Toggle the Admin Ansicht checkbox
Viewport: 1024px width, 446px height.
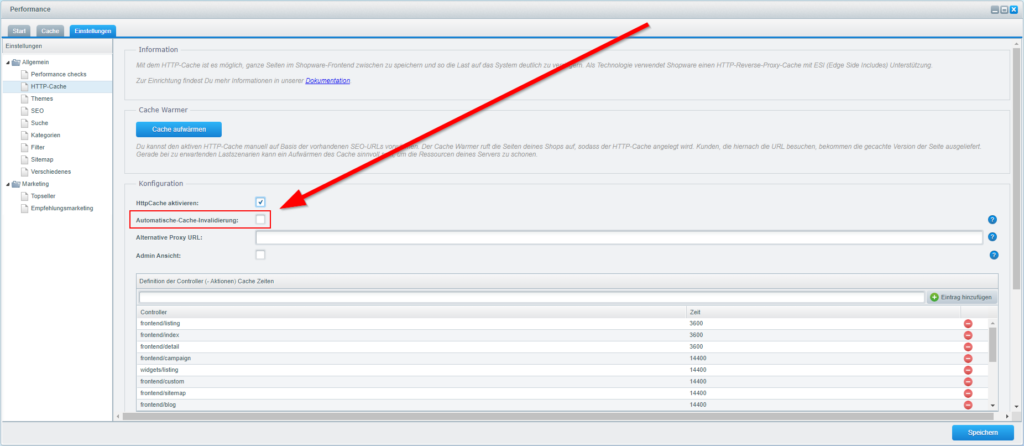point(260,255)
